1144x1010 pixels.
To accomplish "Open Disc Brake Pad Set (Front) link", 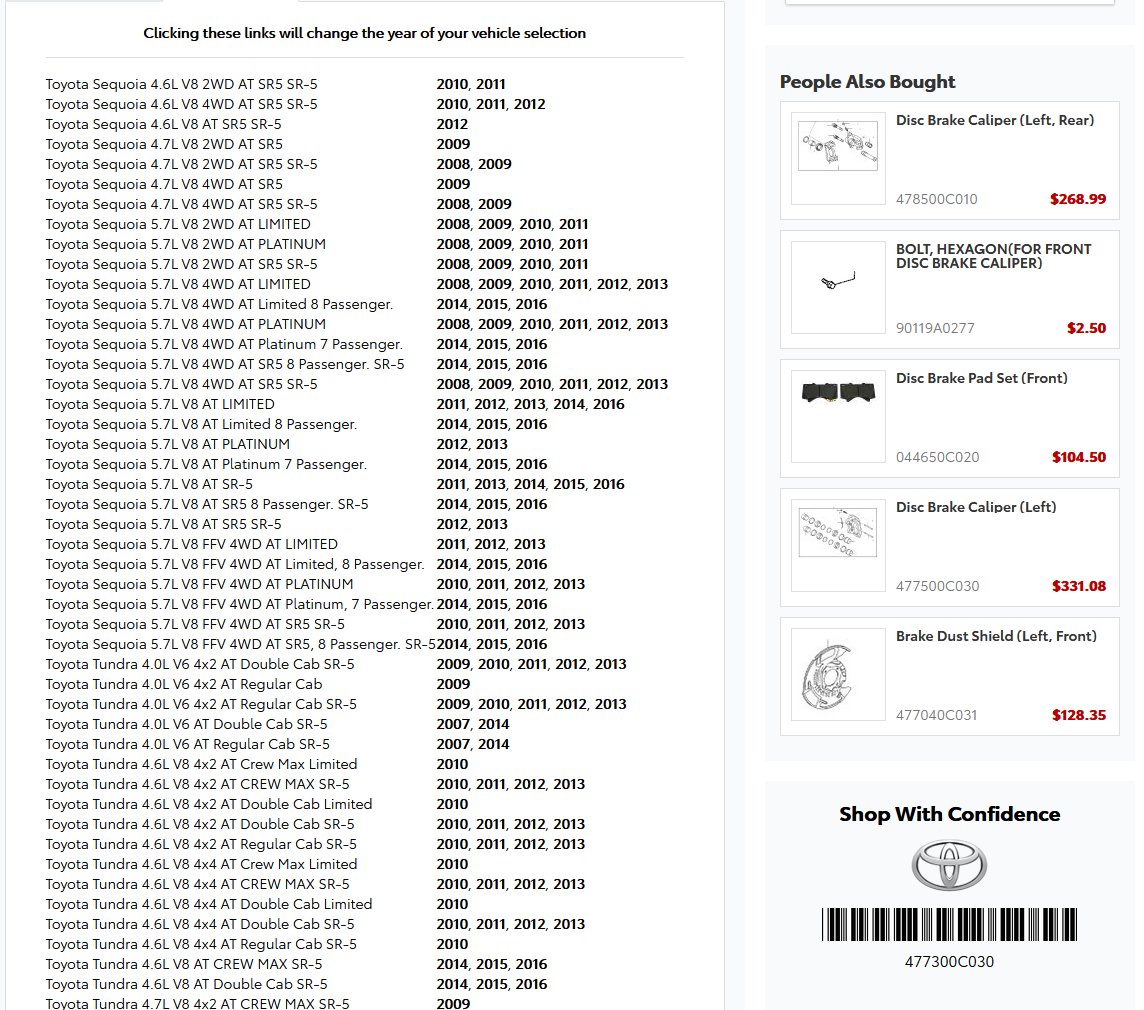I will tap(981, 378).
